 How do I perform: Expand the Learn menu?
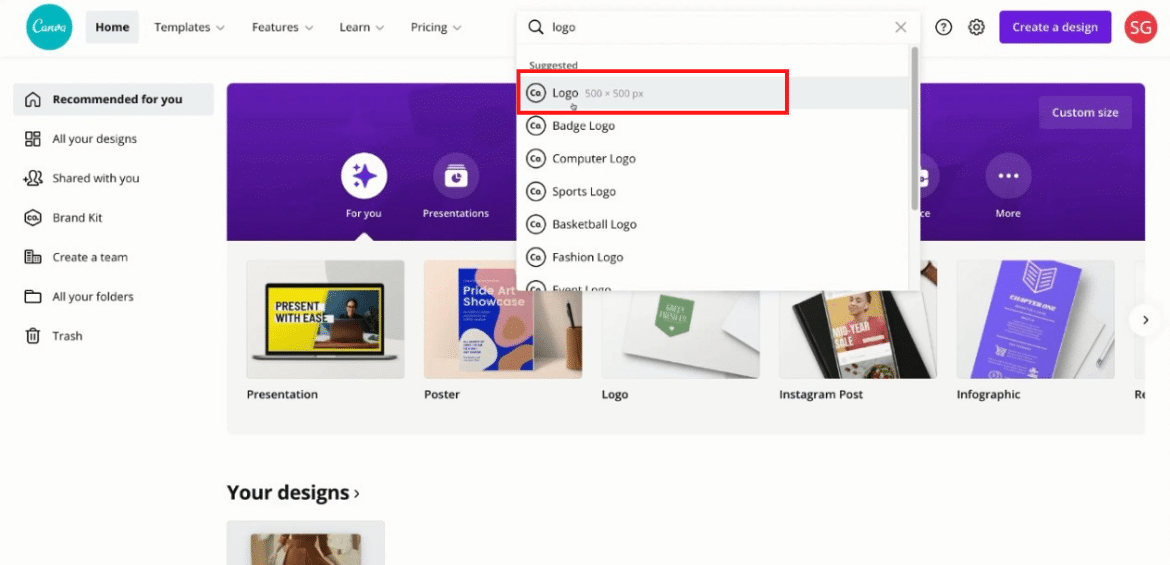[x=362, y=28]
